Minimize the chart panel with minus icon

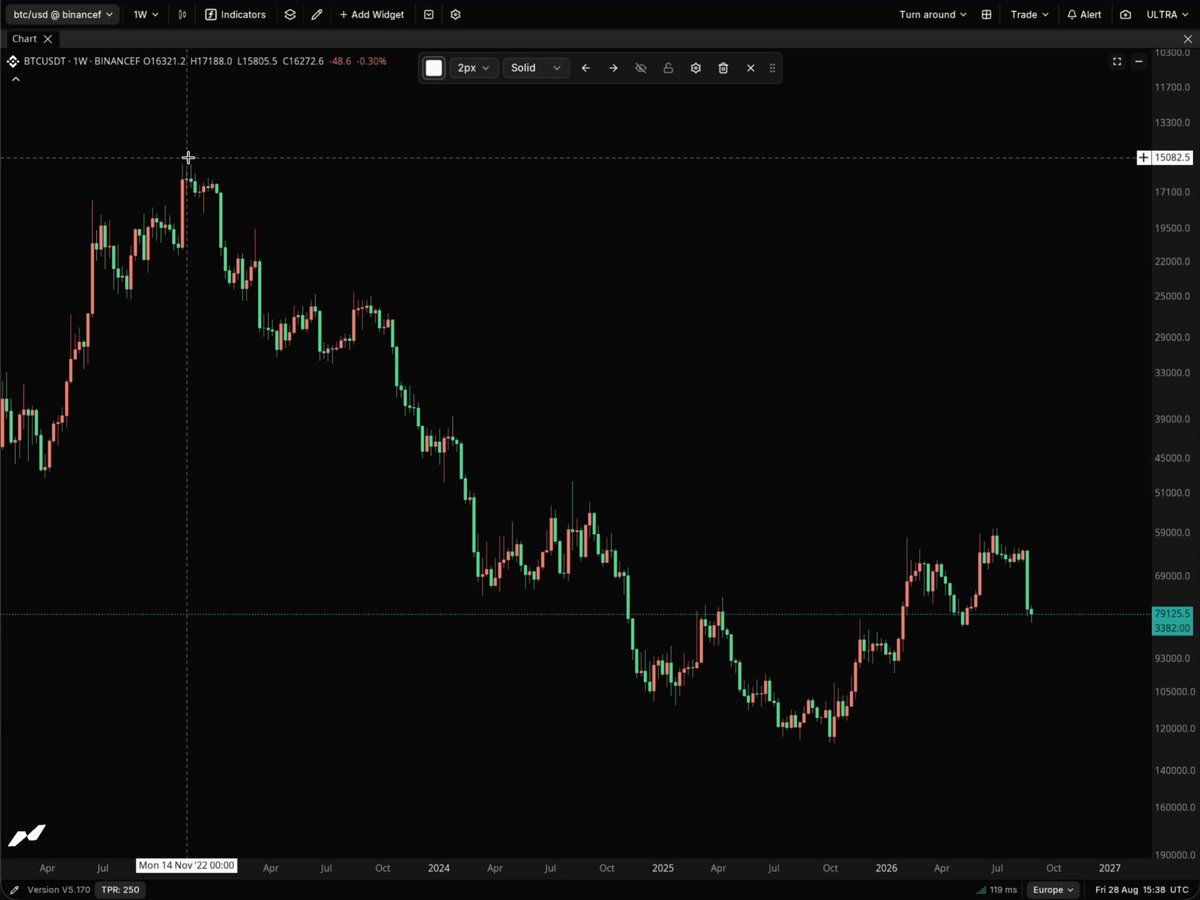pos(1139,61)
